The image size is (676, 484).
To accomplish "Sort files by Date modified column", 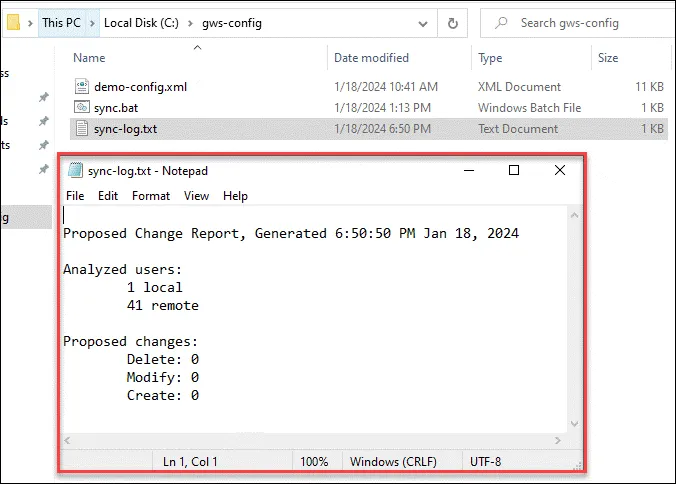I will coord(371,58).
